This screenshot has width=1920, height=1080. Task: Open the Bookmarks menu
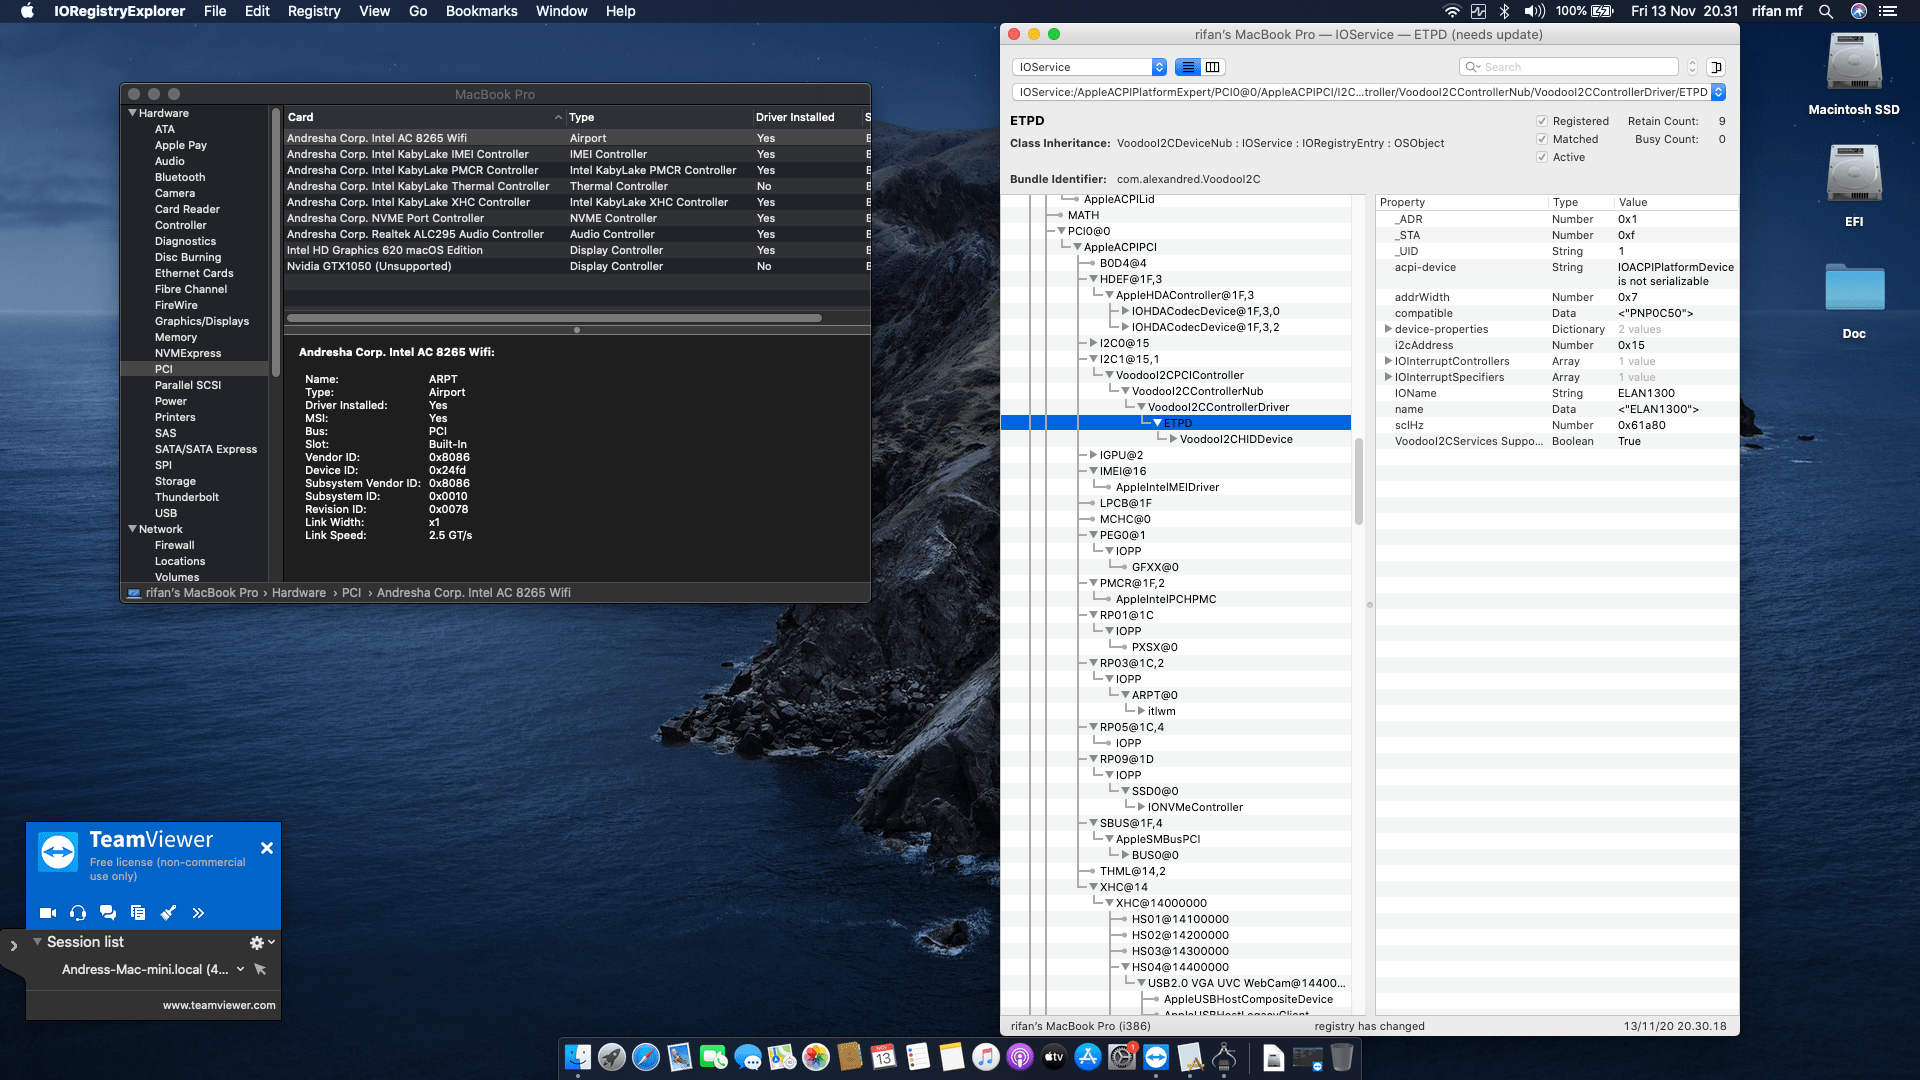[481, 11]
